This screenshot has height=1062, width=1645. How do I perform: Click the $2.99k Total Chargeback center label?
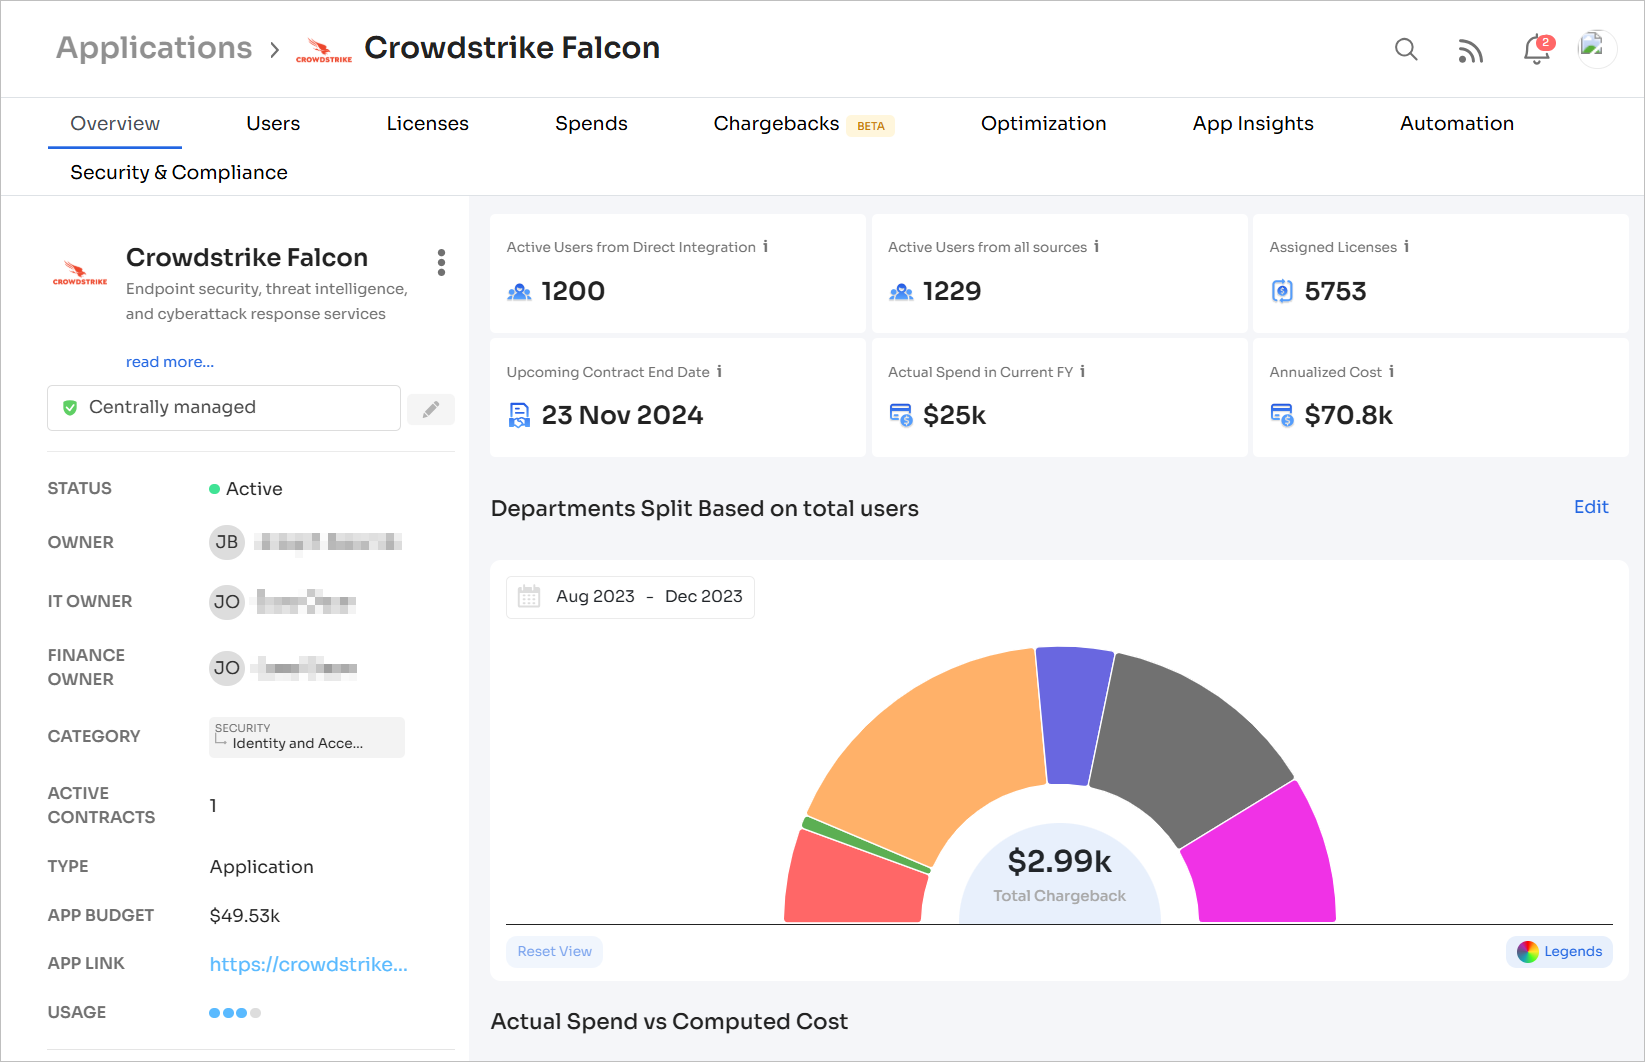1060,874
